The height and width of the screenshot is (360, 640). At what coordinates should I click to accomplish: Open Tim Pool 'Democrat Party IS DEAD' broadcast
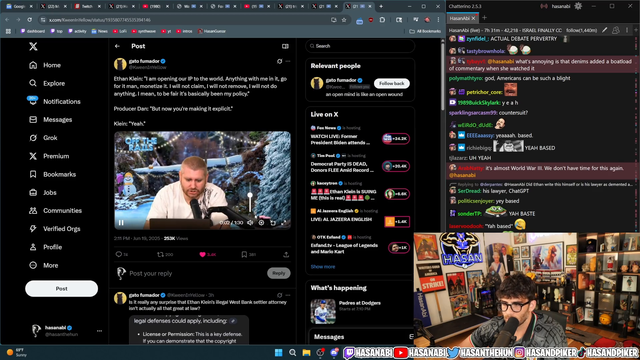pos(359,164)
